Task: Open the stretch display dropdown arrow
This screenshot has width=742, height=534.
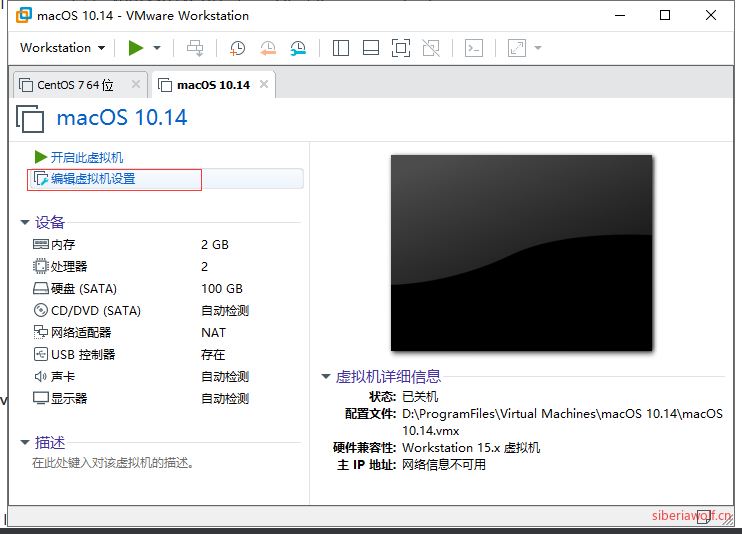Action: click(x=538, y=48)
